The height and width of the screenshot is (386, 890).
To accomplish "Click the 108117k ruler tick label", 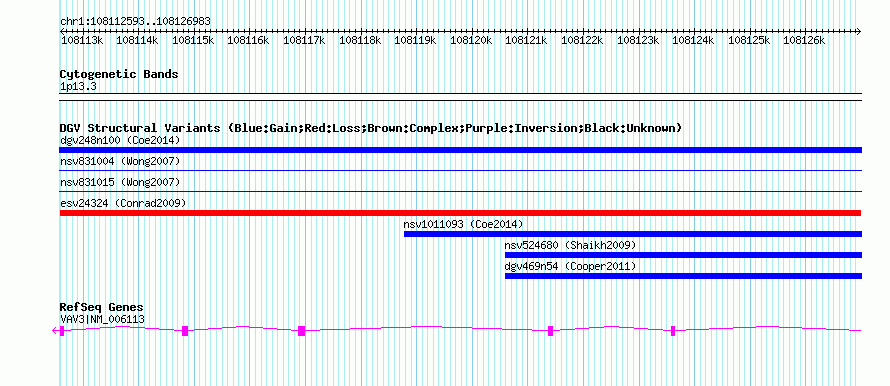I will [304, 40].
